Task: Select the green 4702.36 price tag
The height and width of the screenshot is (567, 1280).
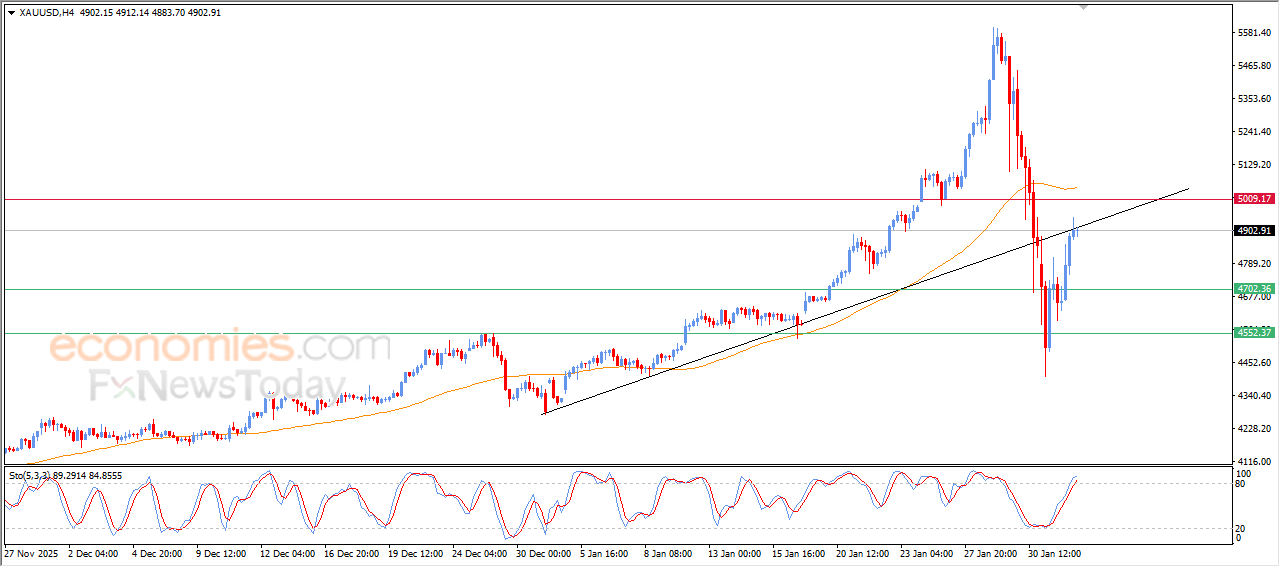Action: [x=1254, y=289]
